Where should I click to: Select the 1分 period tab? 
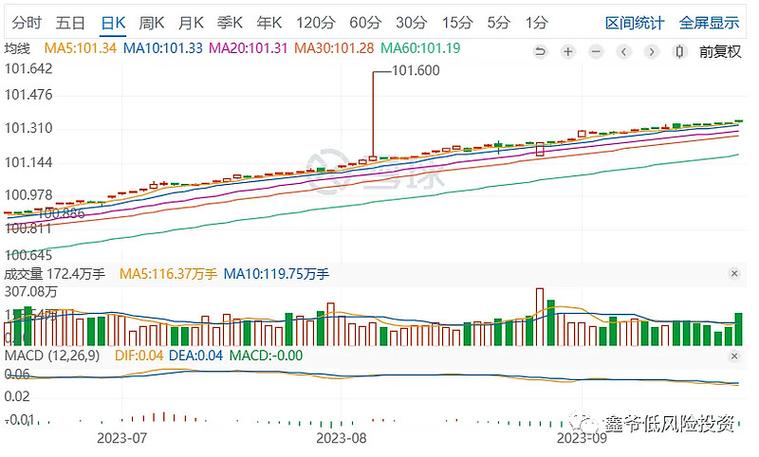click(x=536, y=22)
